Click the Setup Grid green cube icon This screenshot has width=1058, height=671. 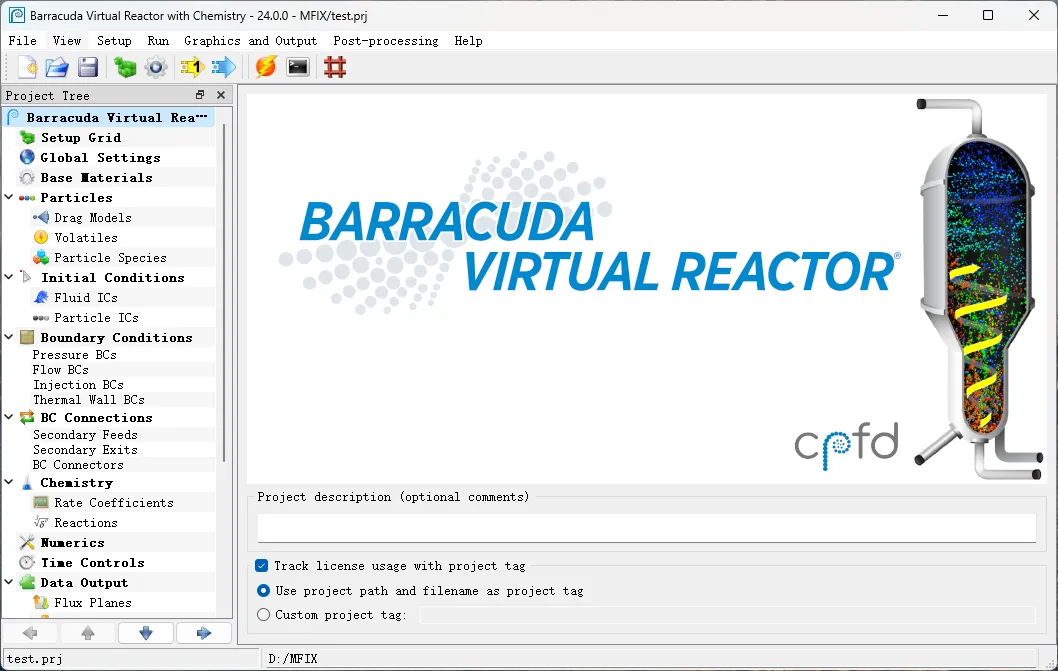[27, 137]
